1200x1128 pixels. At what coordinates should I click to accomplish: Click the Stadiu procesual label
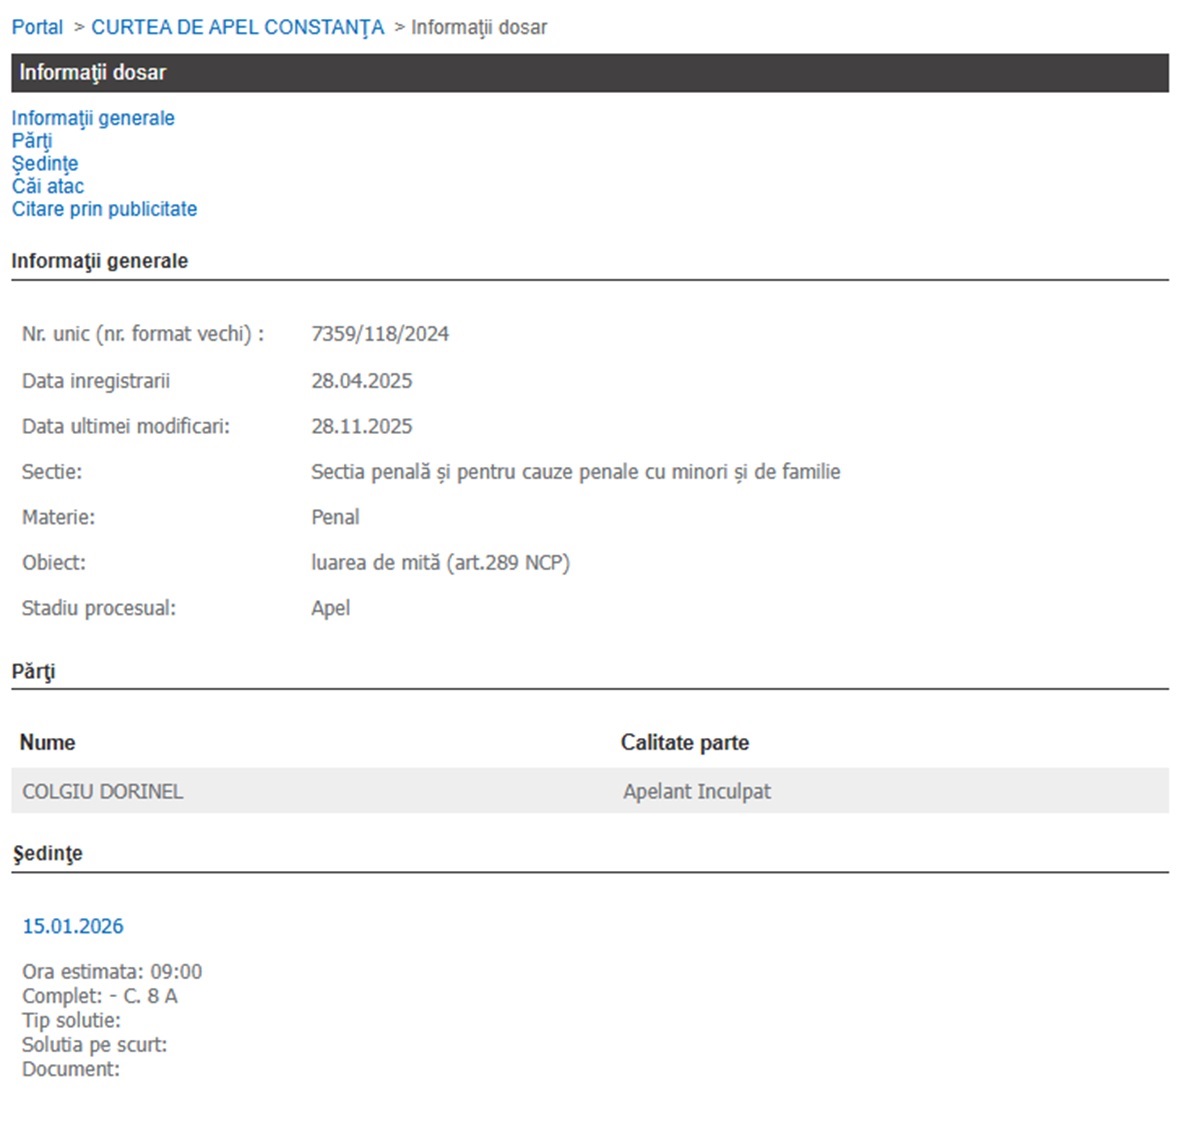(99, 608)
